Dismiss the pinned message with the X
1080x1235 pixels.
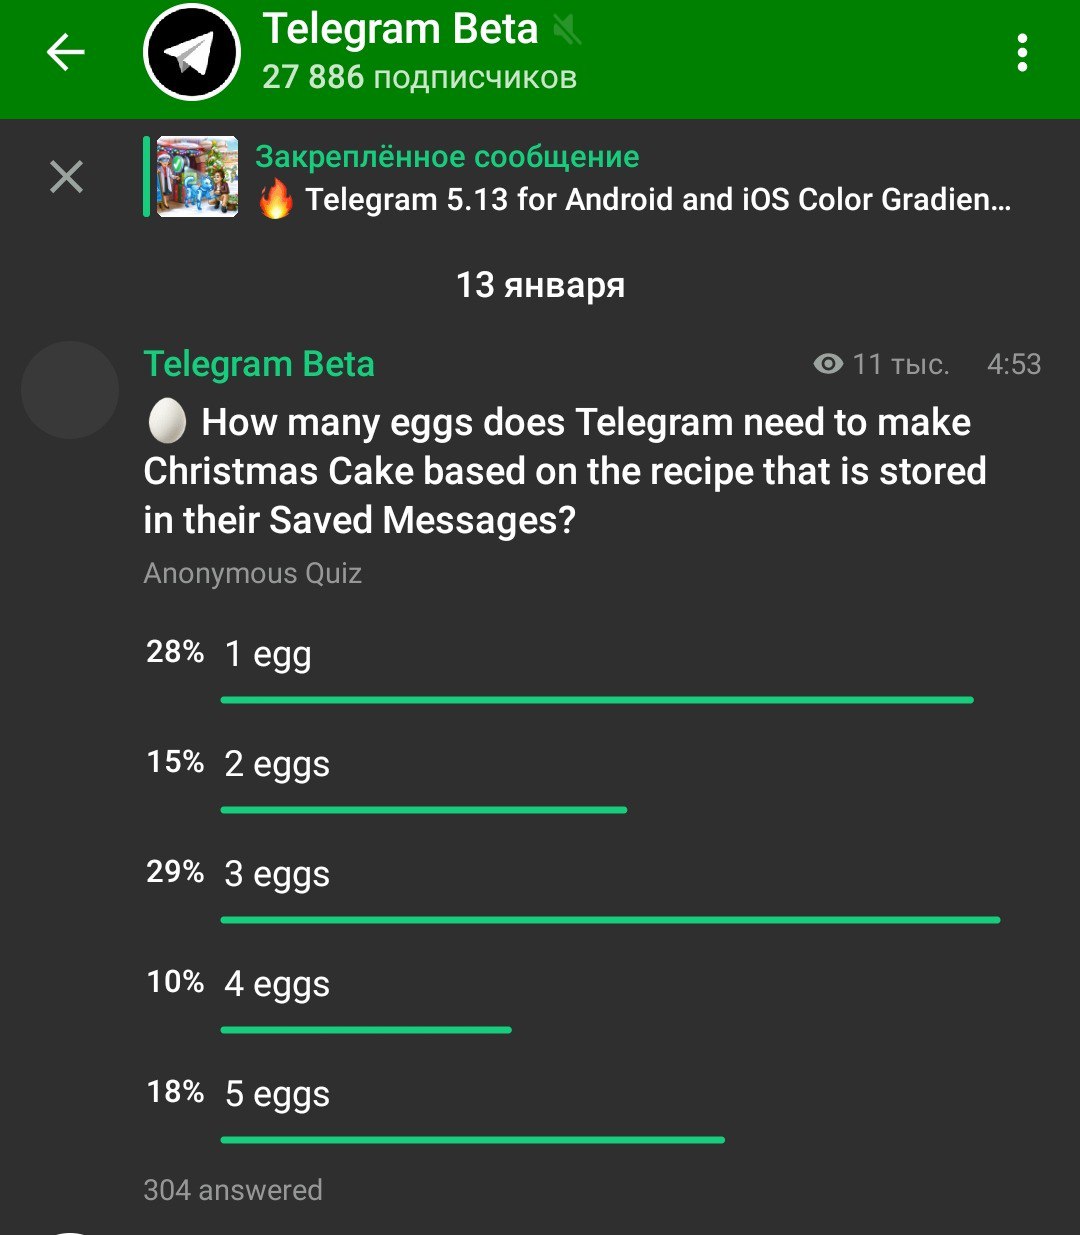pos(66,177)
